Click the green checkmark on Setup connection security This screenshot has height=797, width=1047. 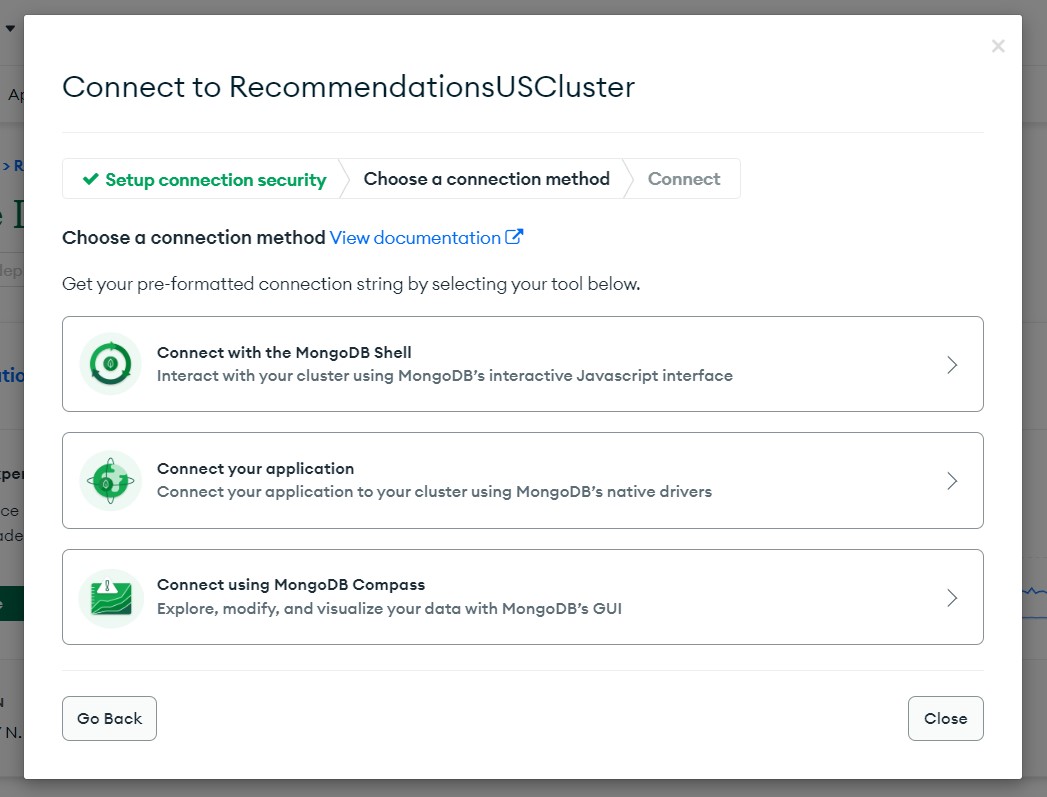(90, 179)
